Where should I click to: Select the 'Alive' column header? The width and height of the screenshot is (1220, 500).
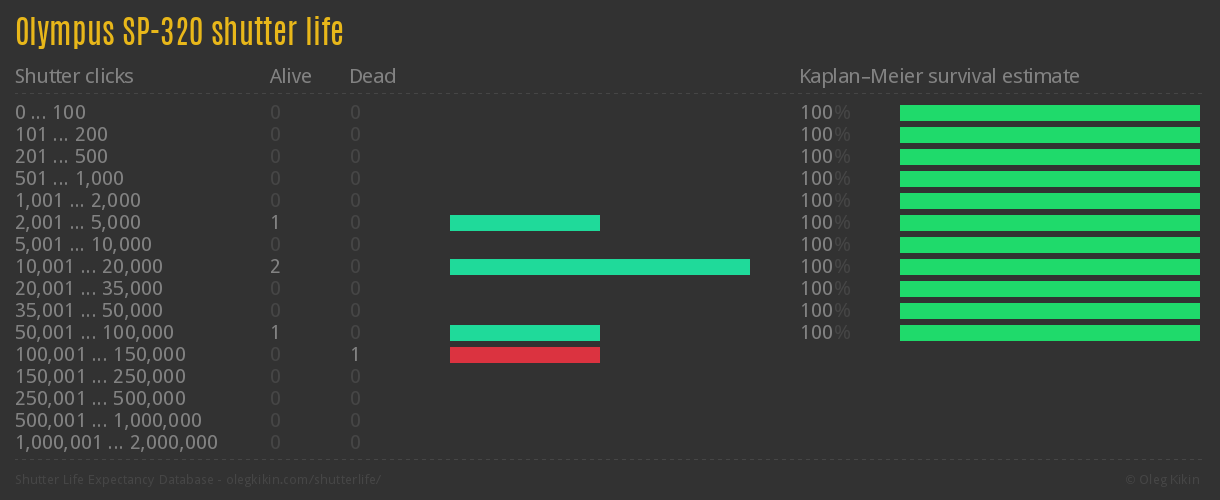pos(290,77)
